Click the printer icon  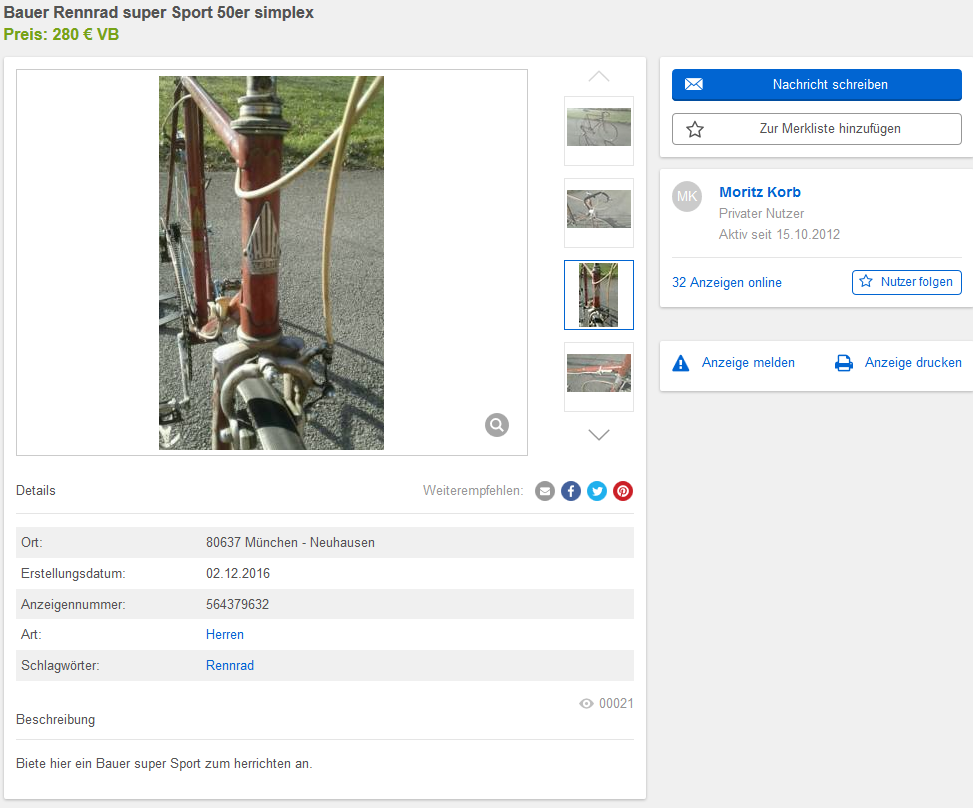click(x=844, y=363)
